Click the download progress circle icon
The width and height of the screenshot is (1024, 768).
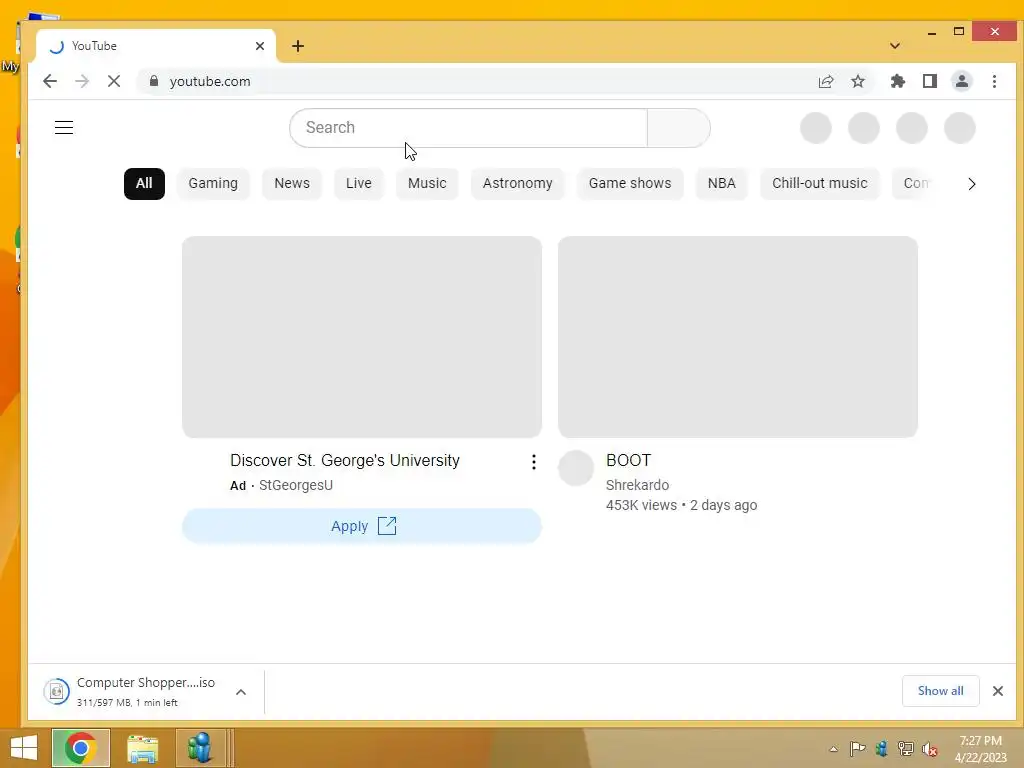[57, 692]
